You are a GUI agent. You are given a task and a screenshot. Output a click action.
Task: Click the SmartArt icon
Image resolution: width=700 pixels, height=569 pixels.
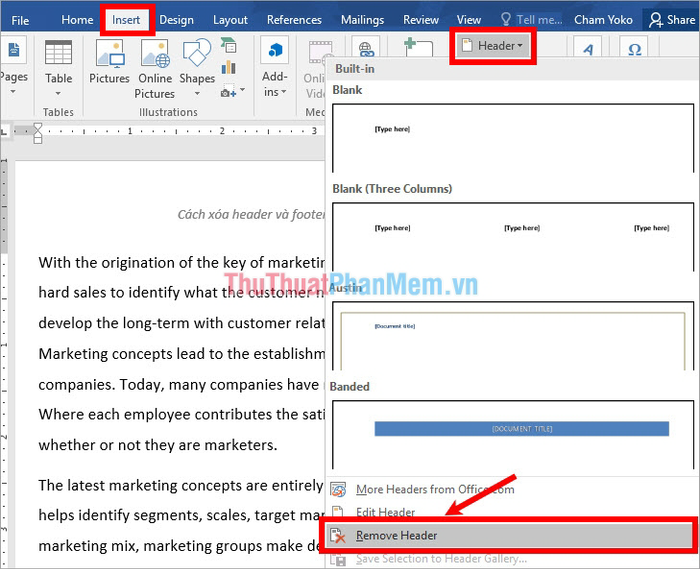pos(229,46)
